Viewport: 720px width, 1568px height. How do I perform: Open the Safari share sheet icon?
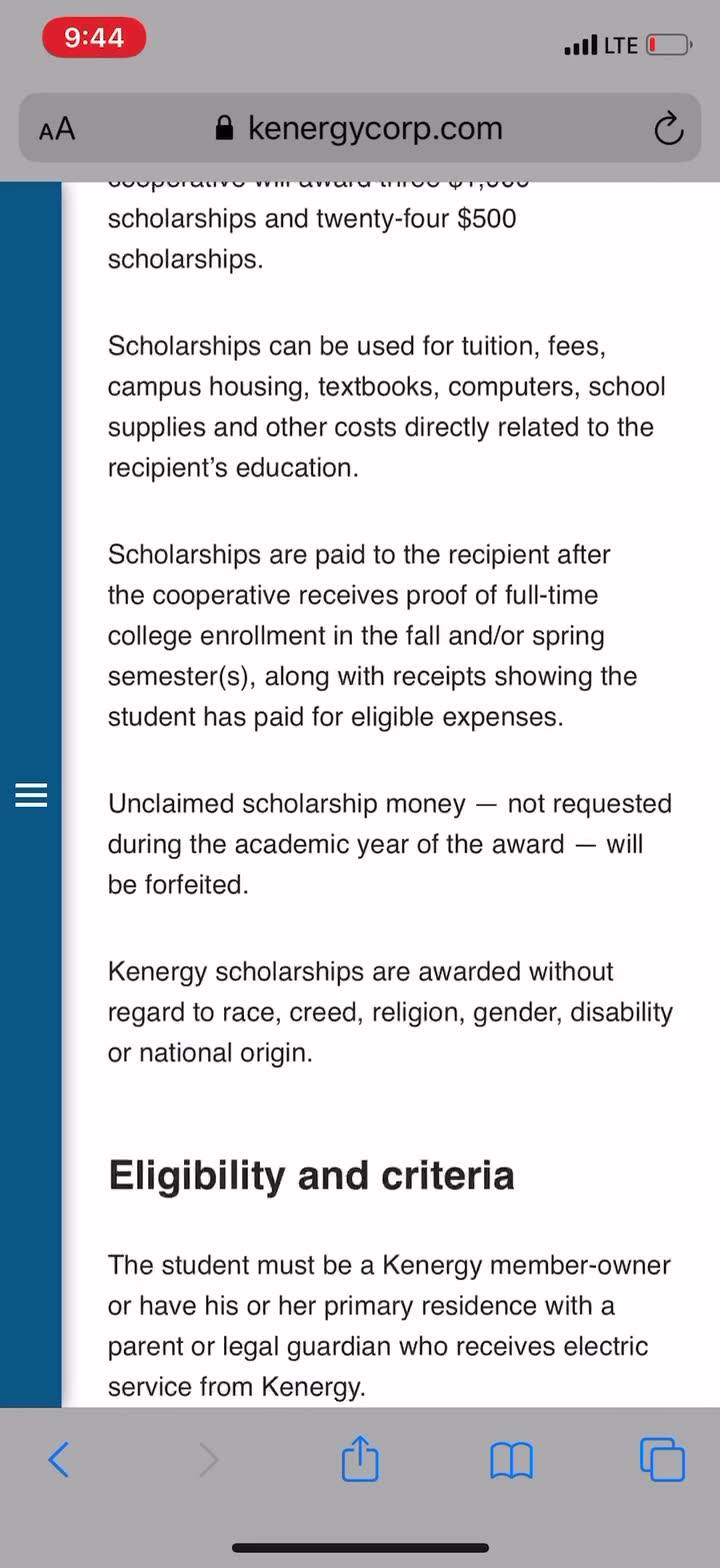[x=360, y=1457]
